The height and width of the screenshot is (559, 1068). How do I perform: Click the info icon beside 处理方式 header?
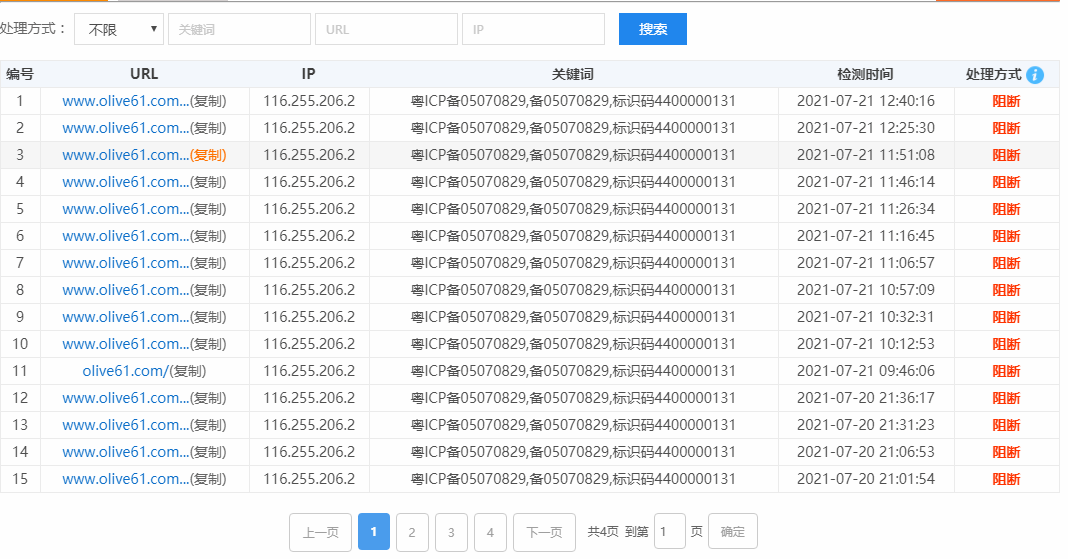click(1035, 75)
